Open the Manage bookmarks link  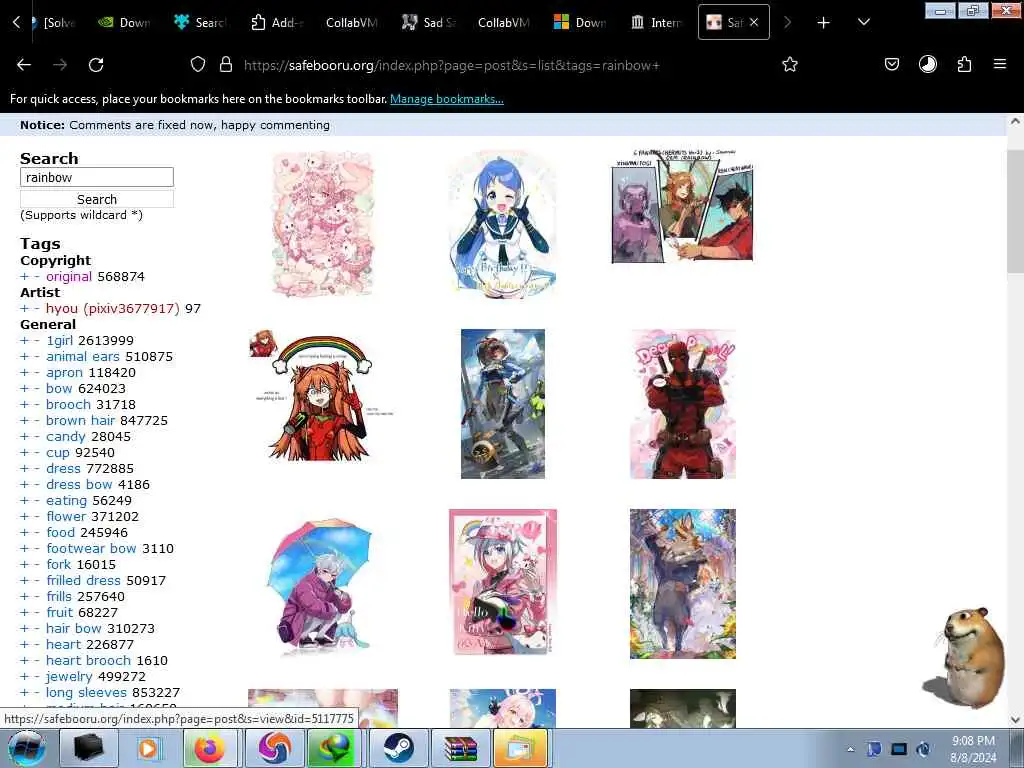pyautogui.click(x=447, y=99)
